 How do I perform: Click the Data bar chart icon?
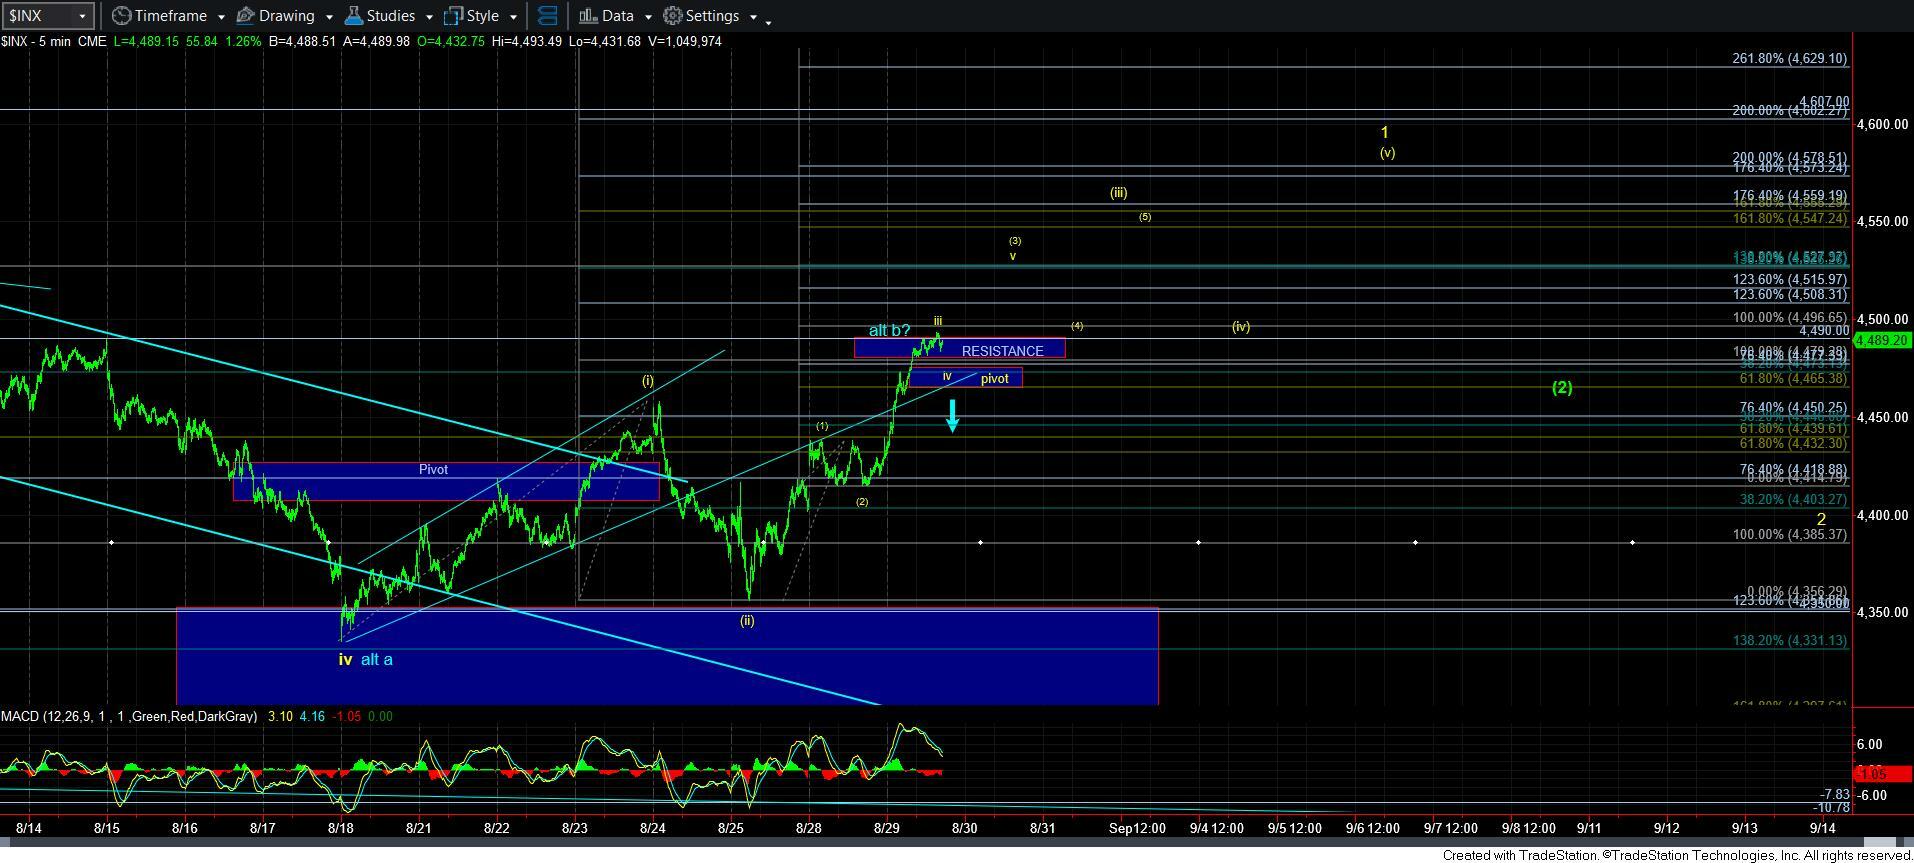(588, 16)
